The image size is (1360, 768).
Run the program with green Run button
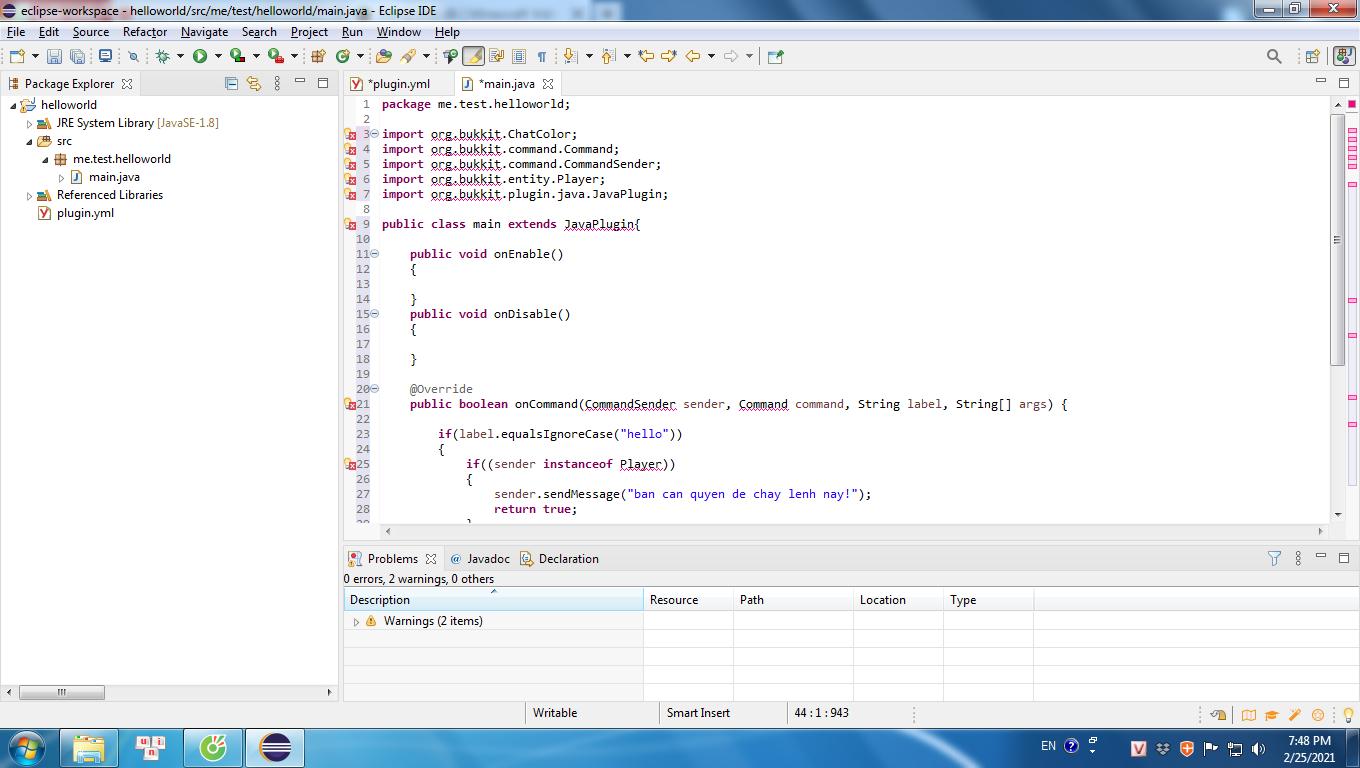pyautogui.click(x=200, y=57)
